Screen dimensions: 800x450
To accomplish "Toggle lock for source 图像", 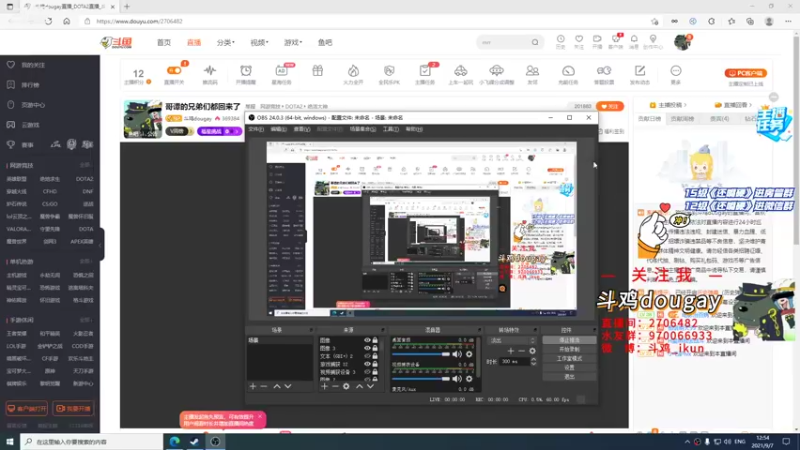I will (x=375, y=340).
